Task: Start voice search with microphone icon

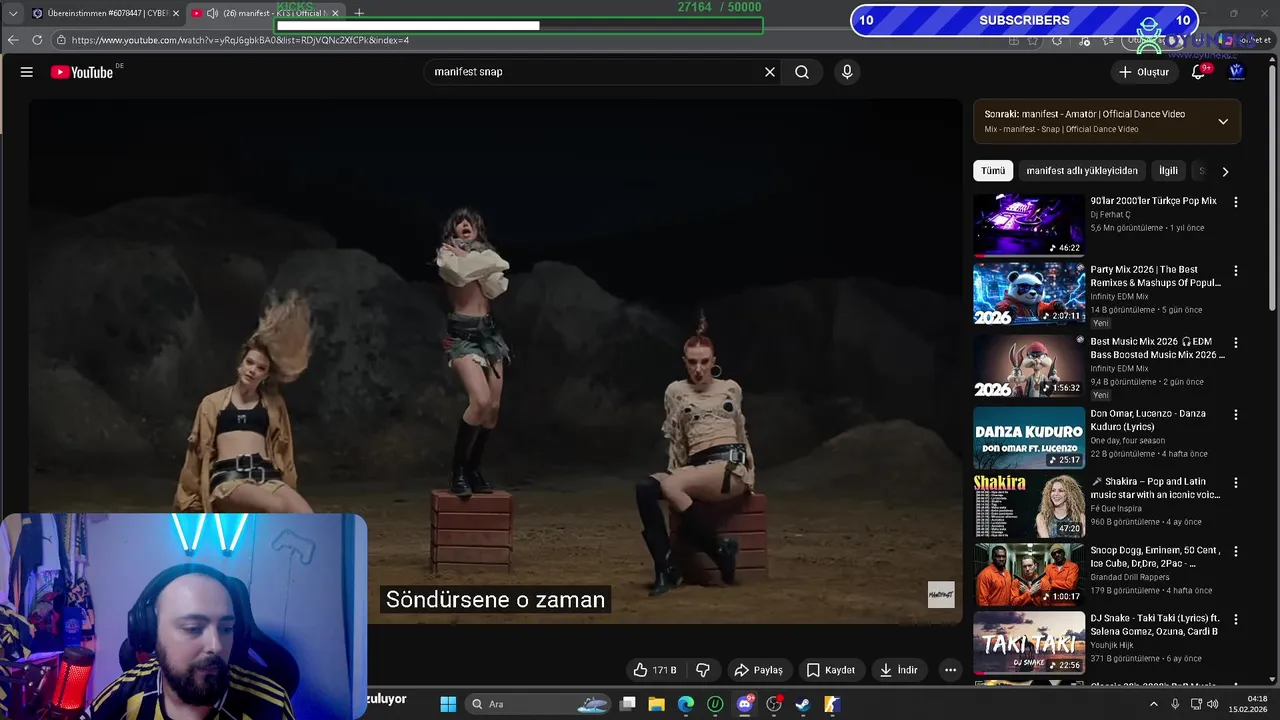Action: 847,72
